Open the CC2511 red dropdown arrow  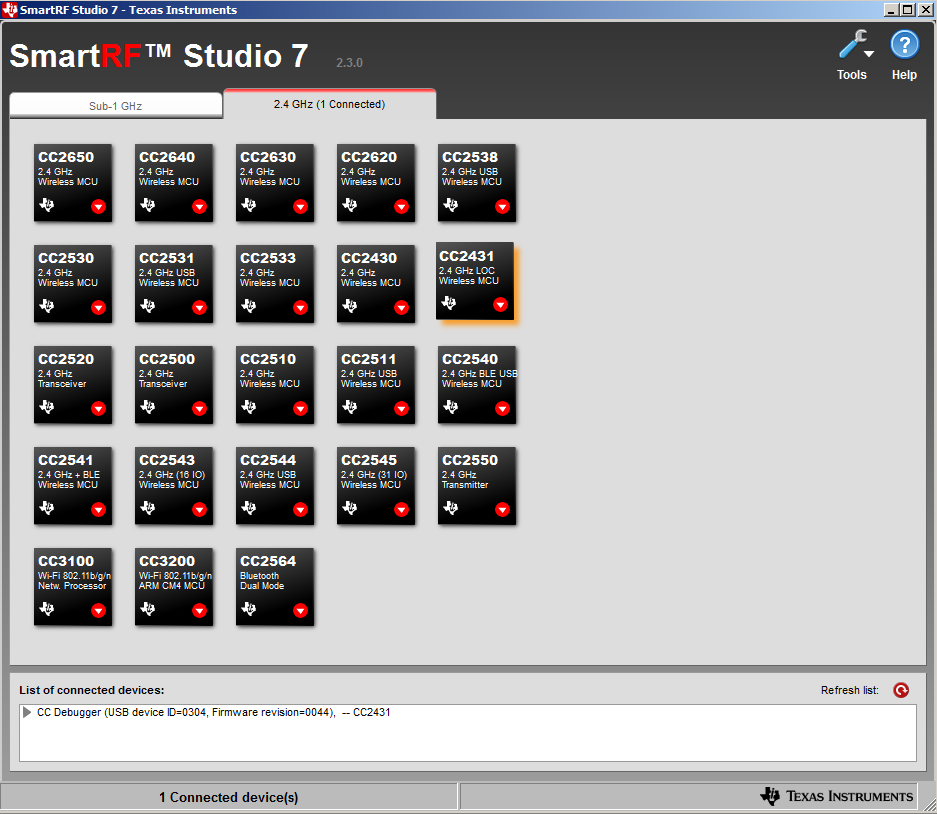[x=402, y=409]
